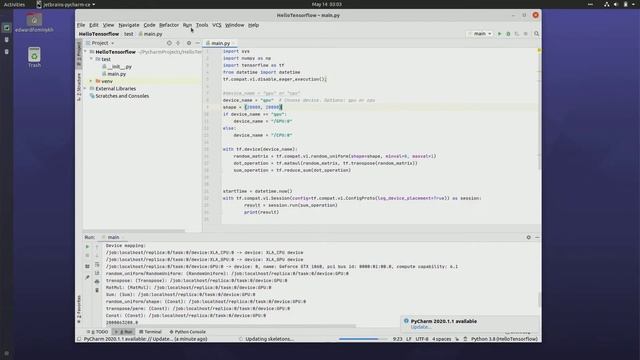This screenshot has height=360, width=640.
Task: Run main with the green toolbar Run icon
Action: click(499, 34)
